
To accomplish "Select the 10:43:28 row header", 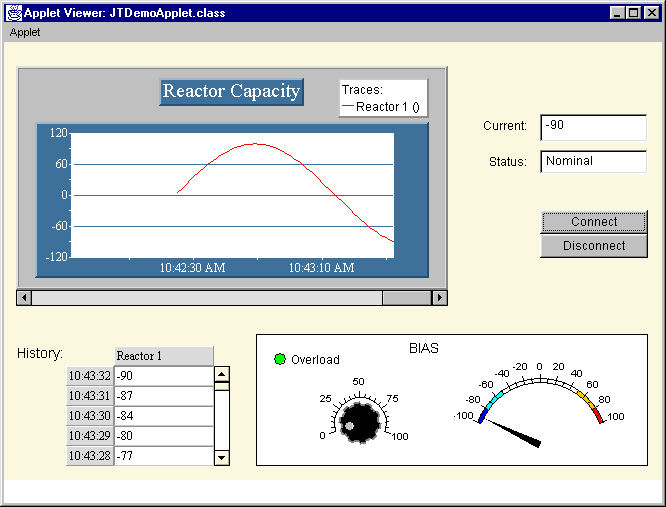I will coord(90,456).
